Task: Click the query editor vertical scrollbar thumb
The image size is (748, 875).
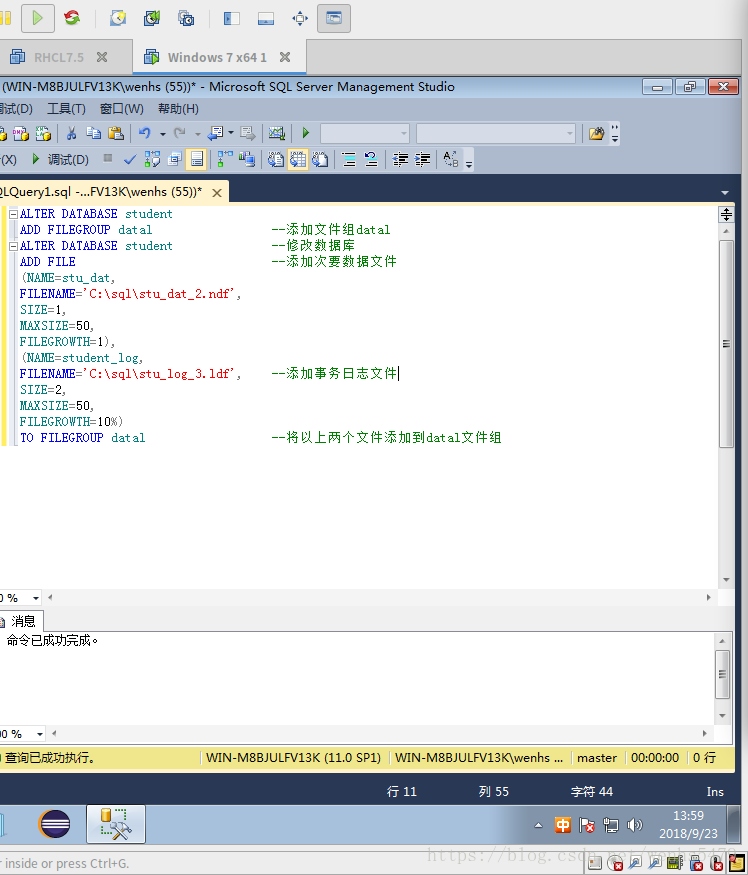Action: pyautogui.click(x=726, y=344)
